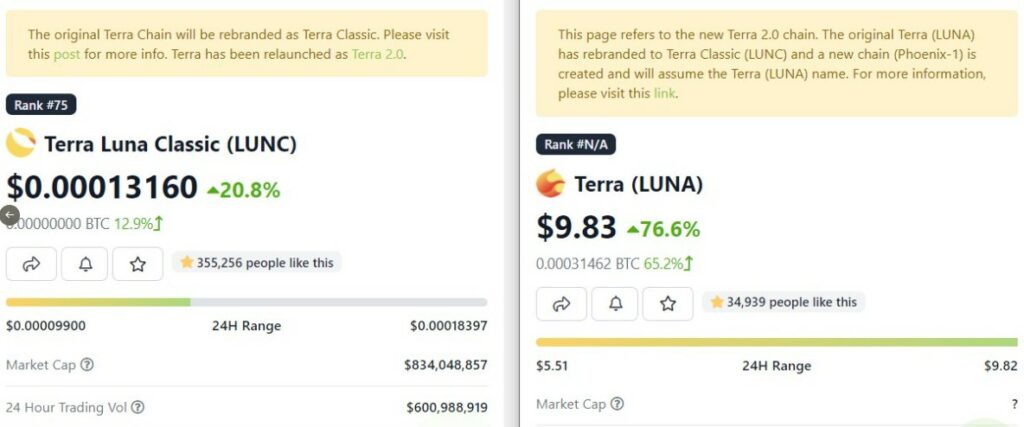Follow the "link" in the Terra 2.0 chain notice
This screenshot has height=427, width=1024.
click(x=665, y=93)
